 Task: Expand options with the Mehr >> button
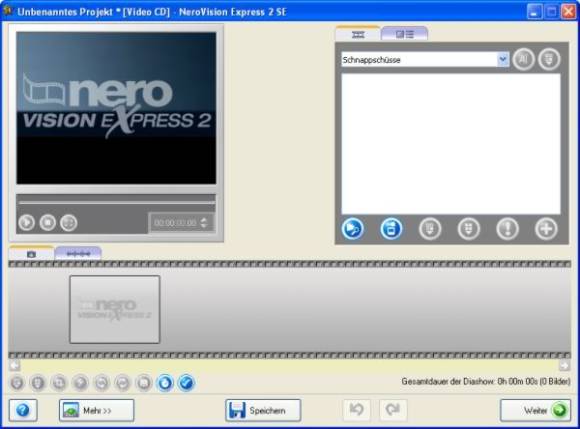(97, 410)
